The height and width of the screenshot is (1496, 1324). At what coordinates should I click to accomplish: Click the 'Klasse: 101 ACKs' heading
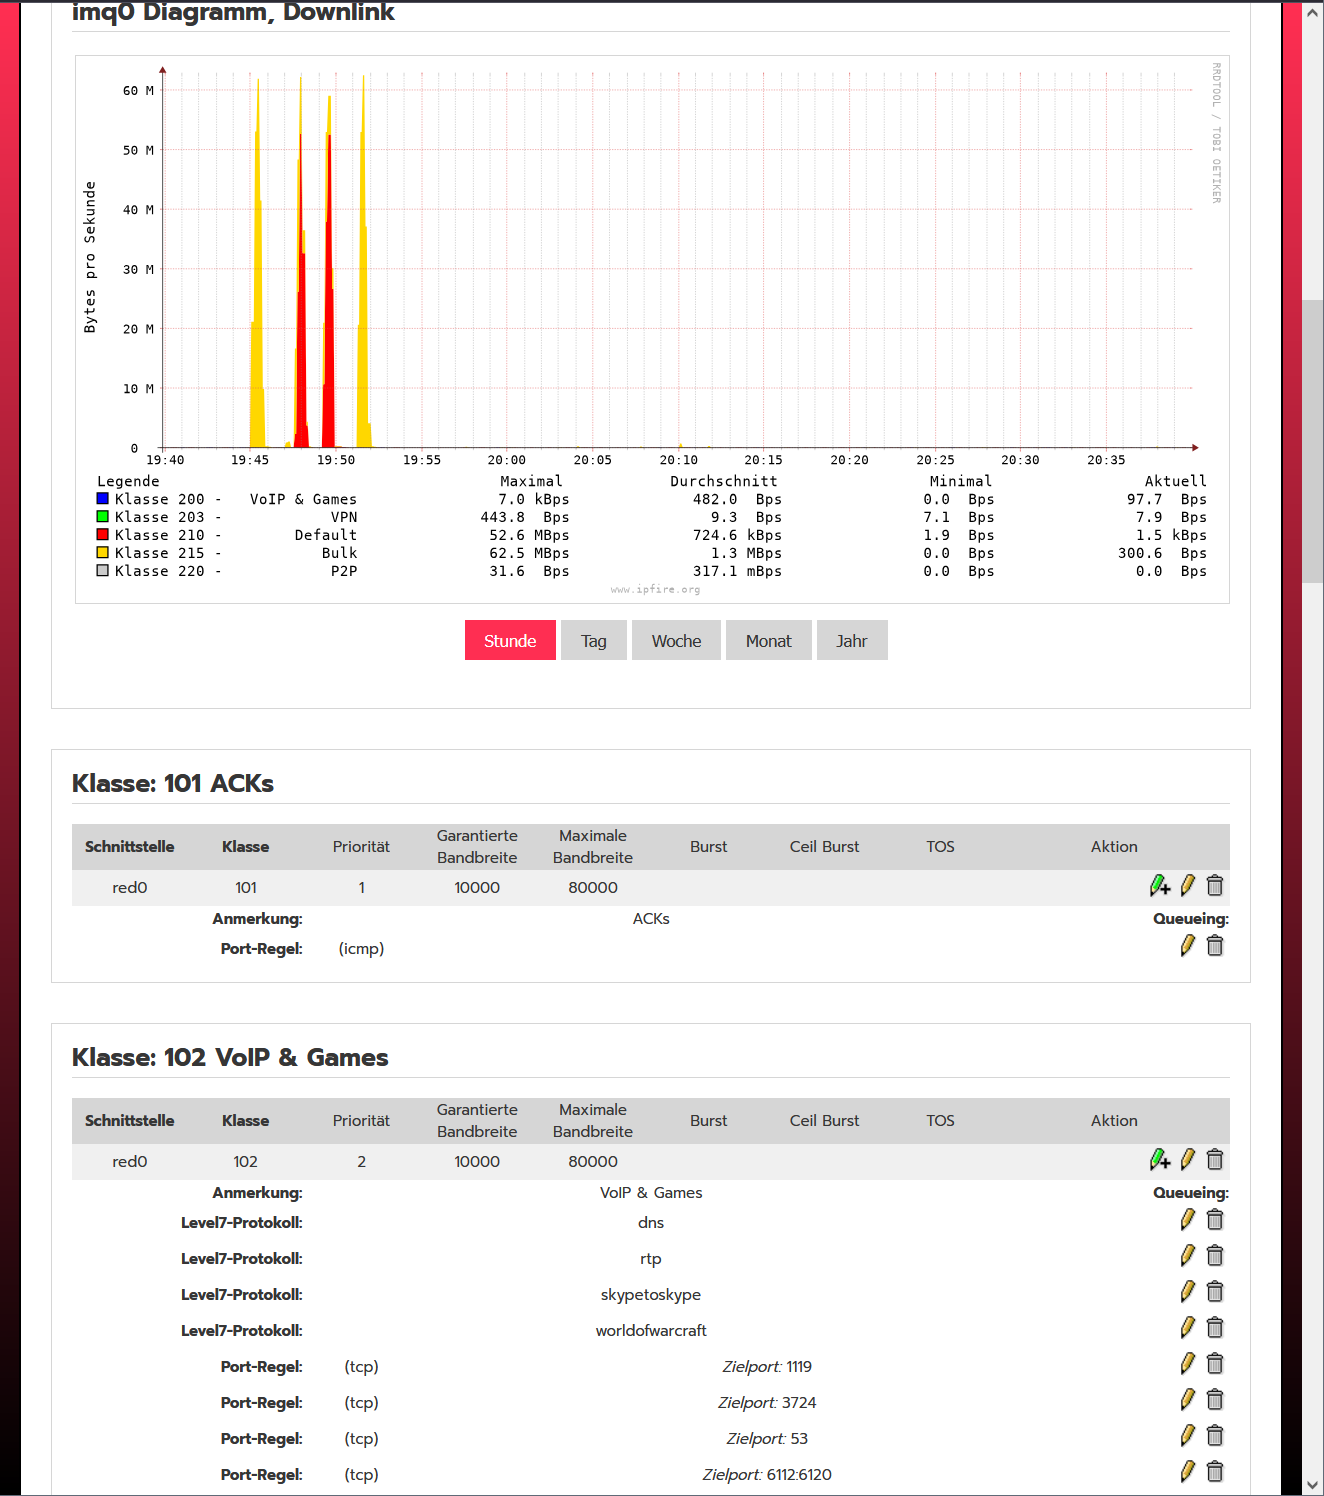click(173, 783)
